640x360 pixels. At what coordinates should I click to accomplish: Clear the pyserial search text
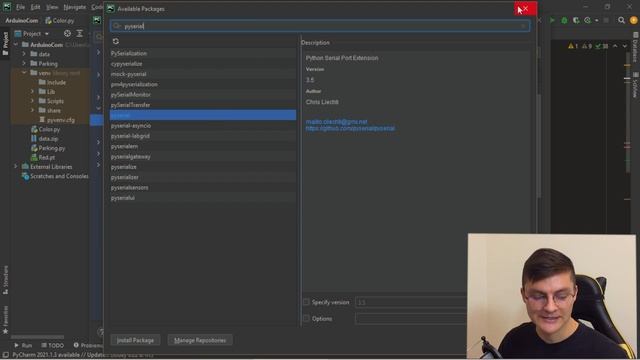click(x=523, y=26)
